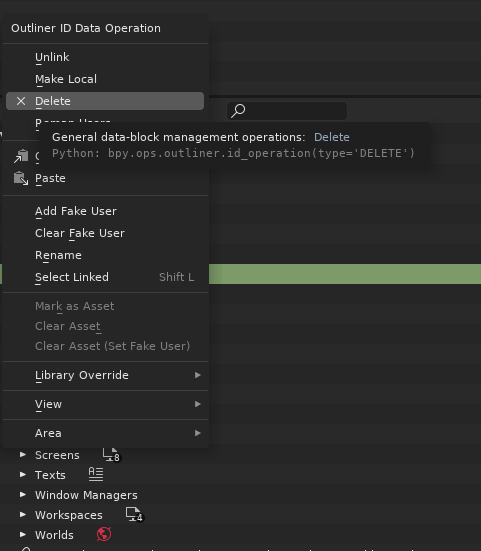Click the Workspaces count icon

tap(135, 515)
